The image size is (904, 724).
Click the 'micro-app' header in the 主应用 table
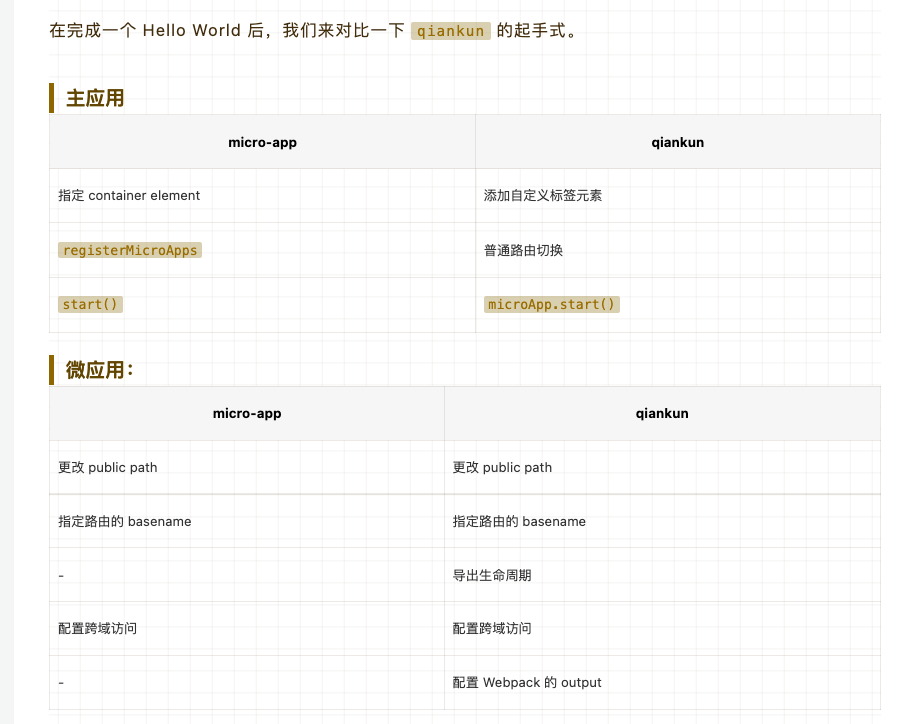(262, 142)
